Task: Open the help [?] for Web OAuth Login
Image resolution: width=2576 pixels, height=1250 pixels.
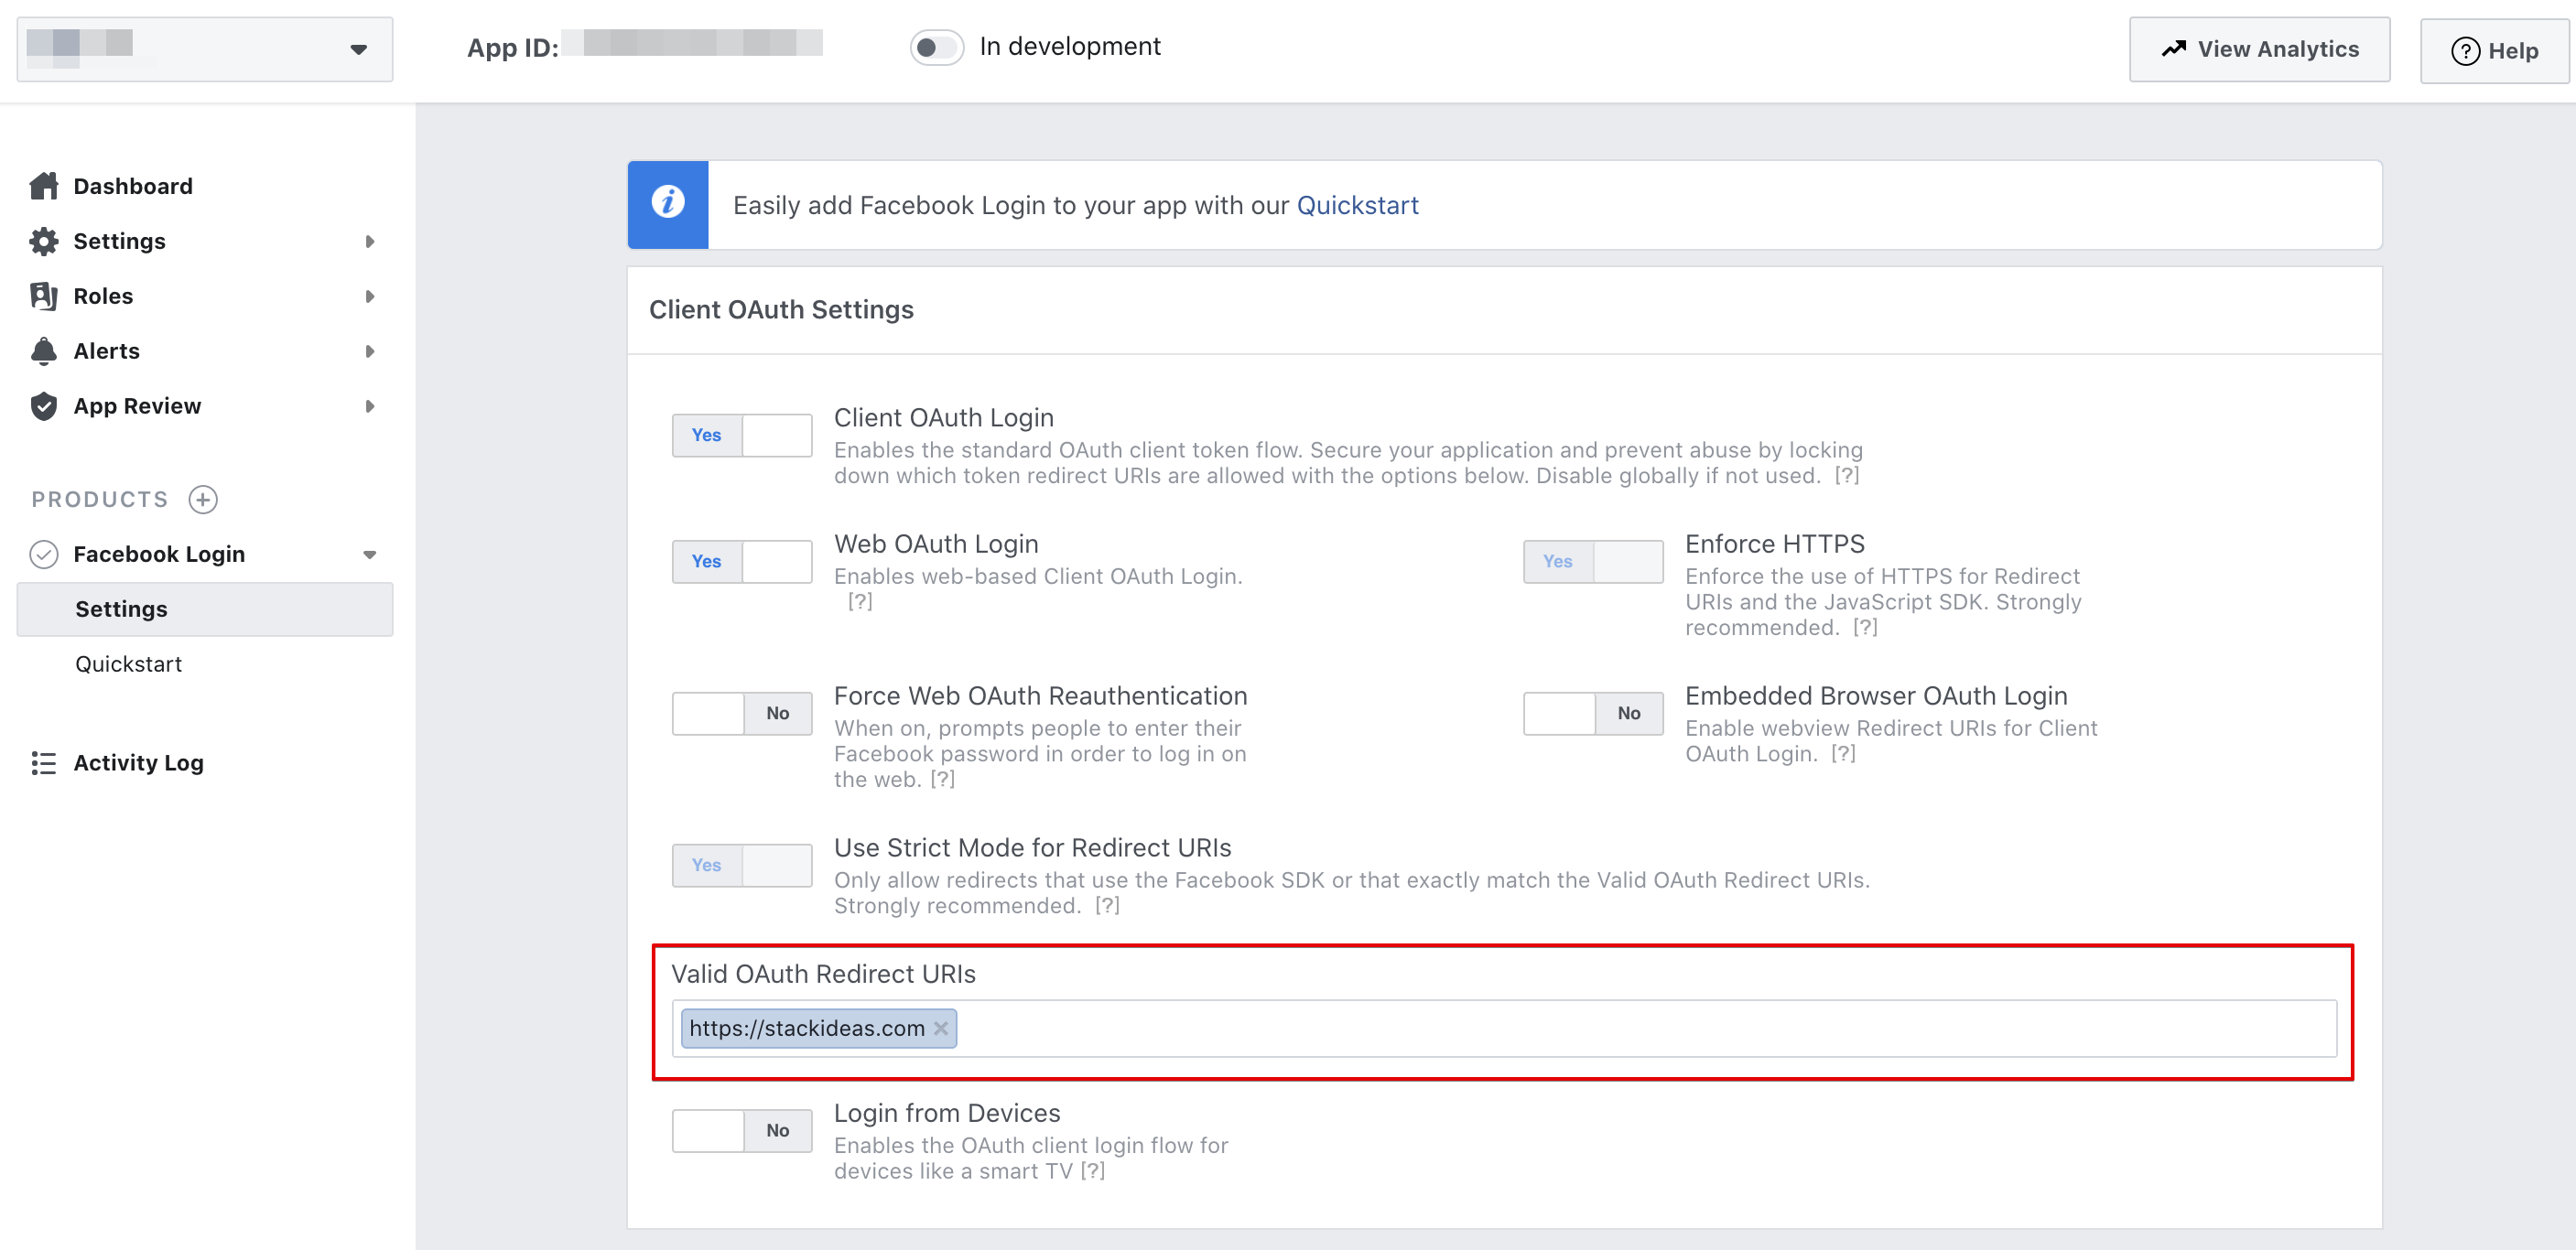Action: click(860, 602)
